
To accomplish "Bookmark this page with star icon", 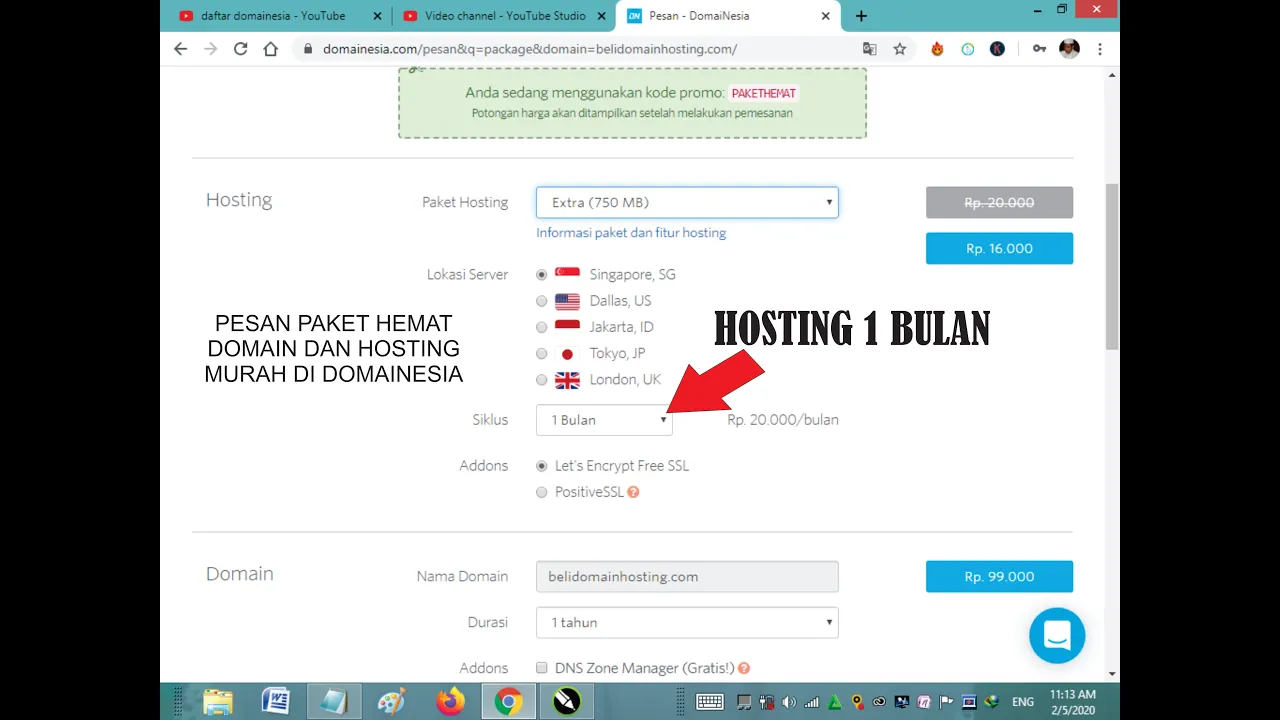I will click(x=899, y=48).
